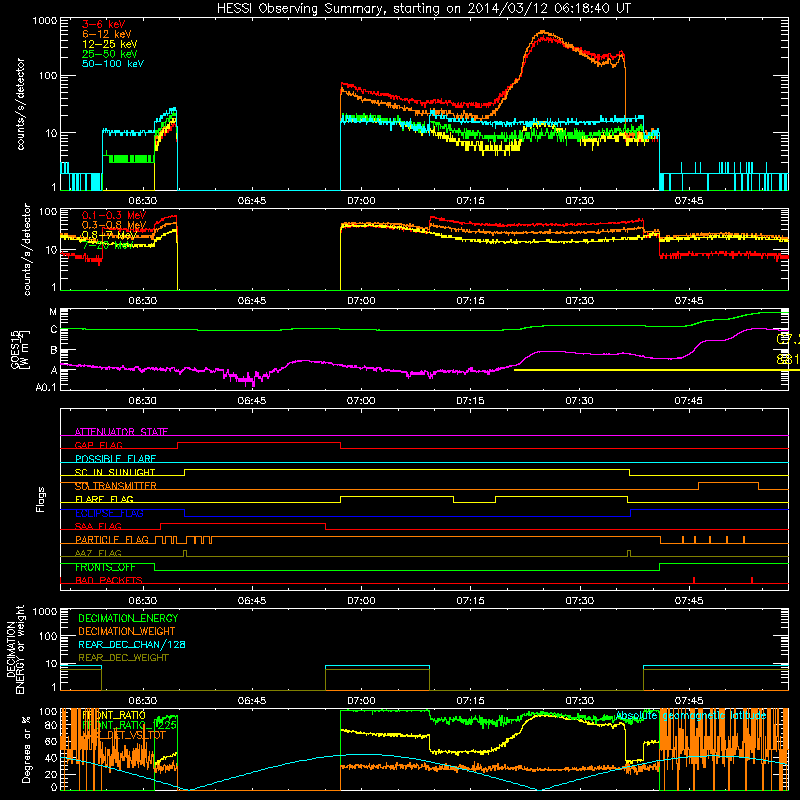Image resolution: width=800 pixels, height=800 pixels.
Task: Click the DECIMATION_ENERGY legend entry
Action: 128,618
